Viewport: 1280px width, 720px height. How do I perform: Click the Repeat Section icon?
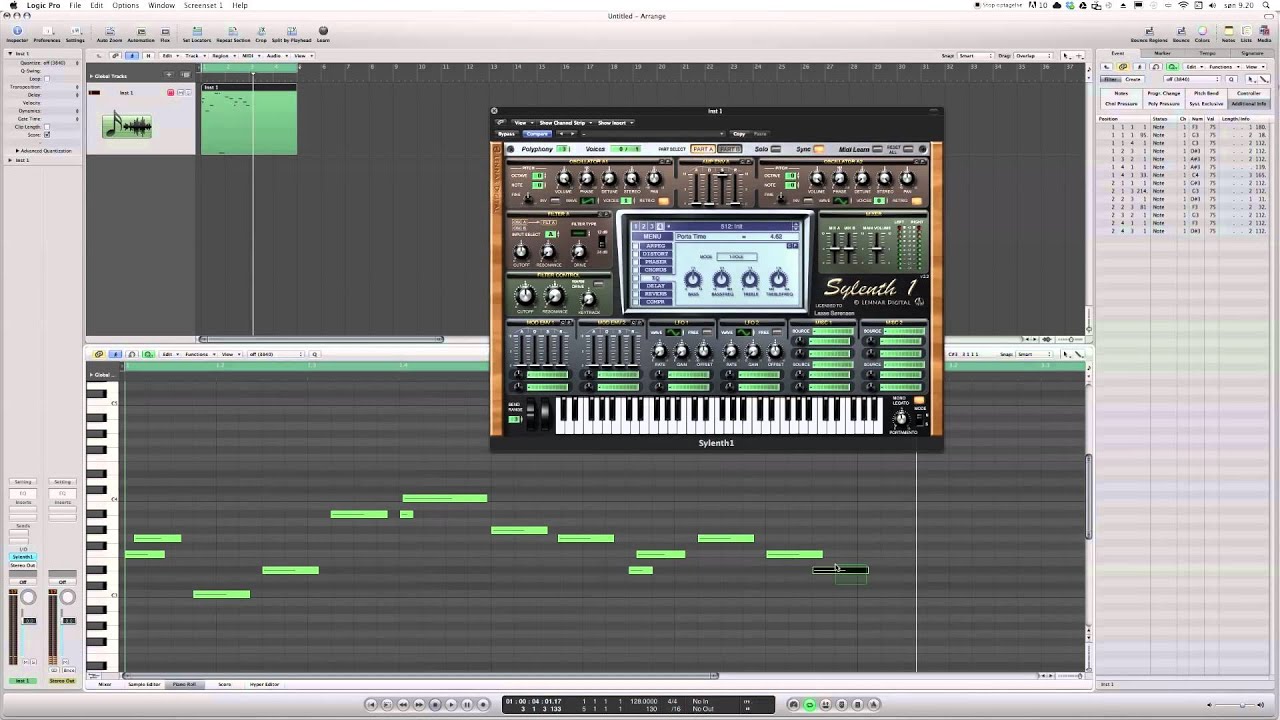point(233,34)
